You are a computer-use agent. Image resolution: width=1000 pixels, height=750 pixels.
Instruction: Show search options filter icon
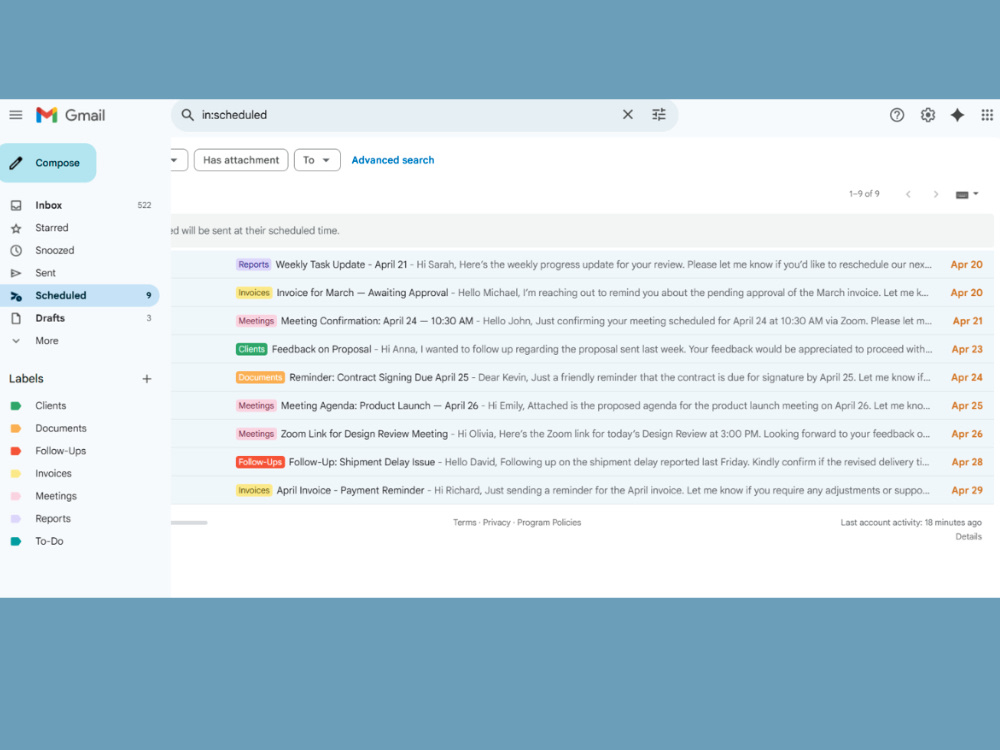pyautogui.click(x=659, y=115)
